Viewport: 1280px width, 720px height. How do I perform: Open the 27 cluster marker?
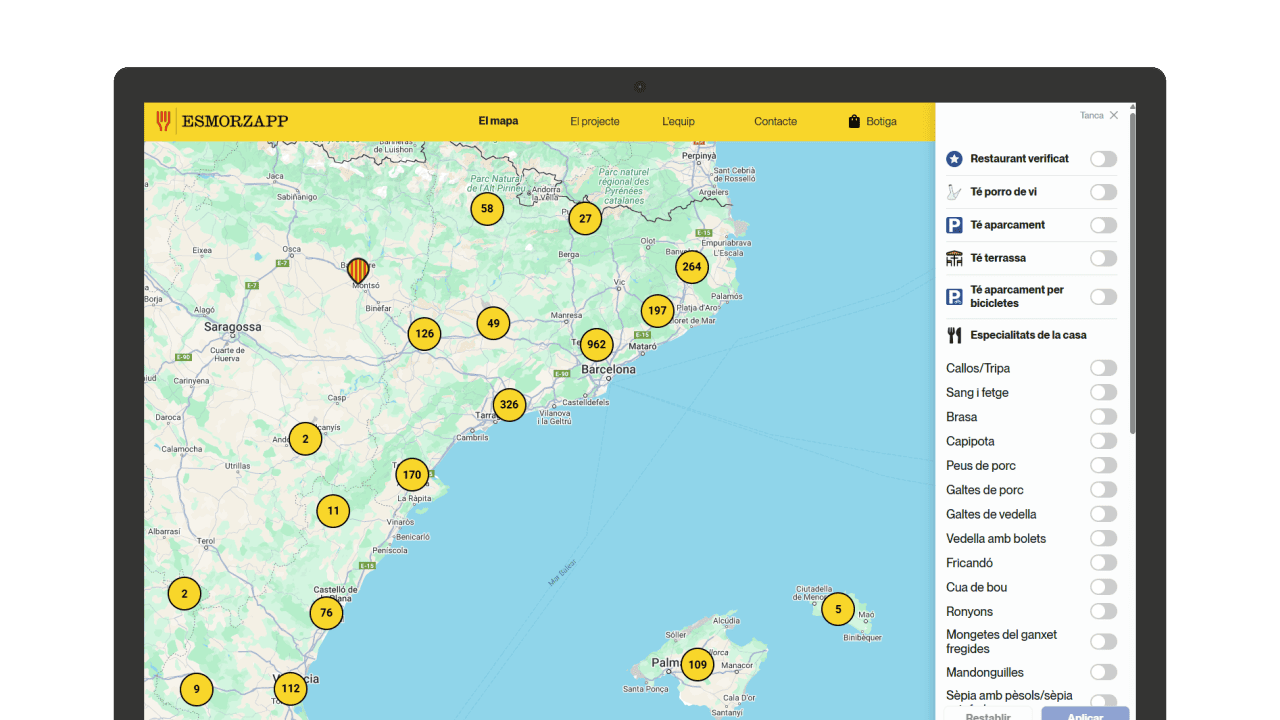[585, 219]
